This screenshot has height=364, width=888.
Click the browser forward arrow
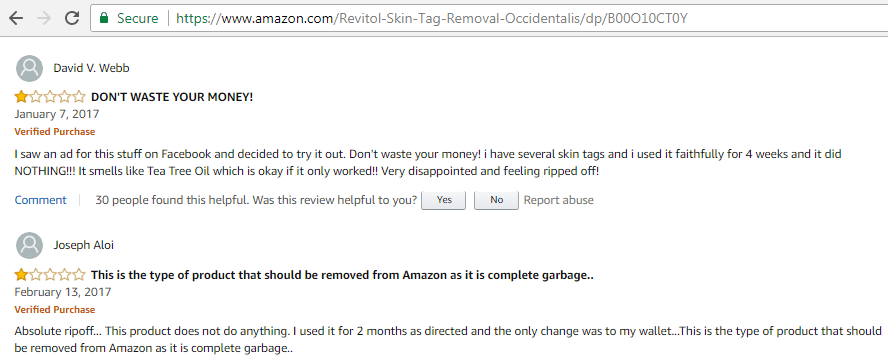pyautogui.click(x=44, y=18)
